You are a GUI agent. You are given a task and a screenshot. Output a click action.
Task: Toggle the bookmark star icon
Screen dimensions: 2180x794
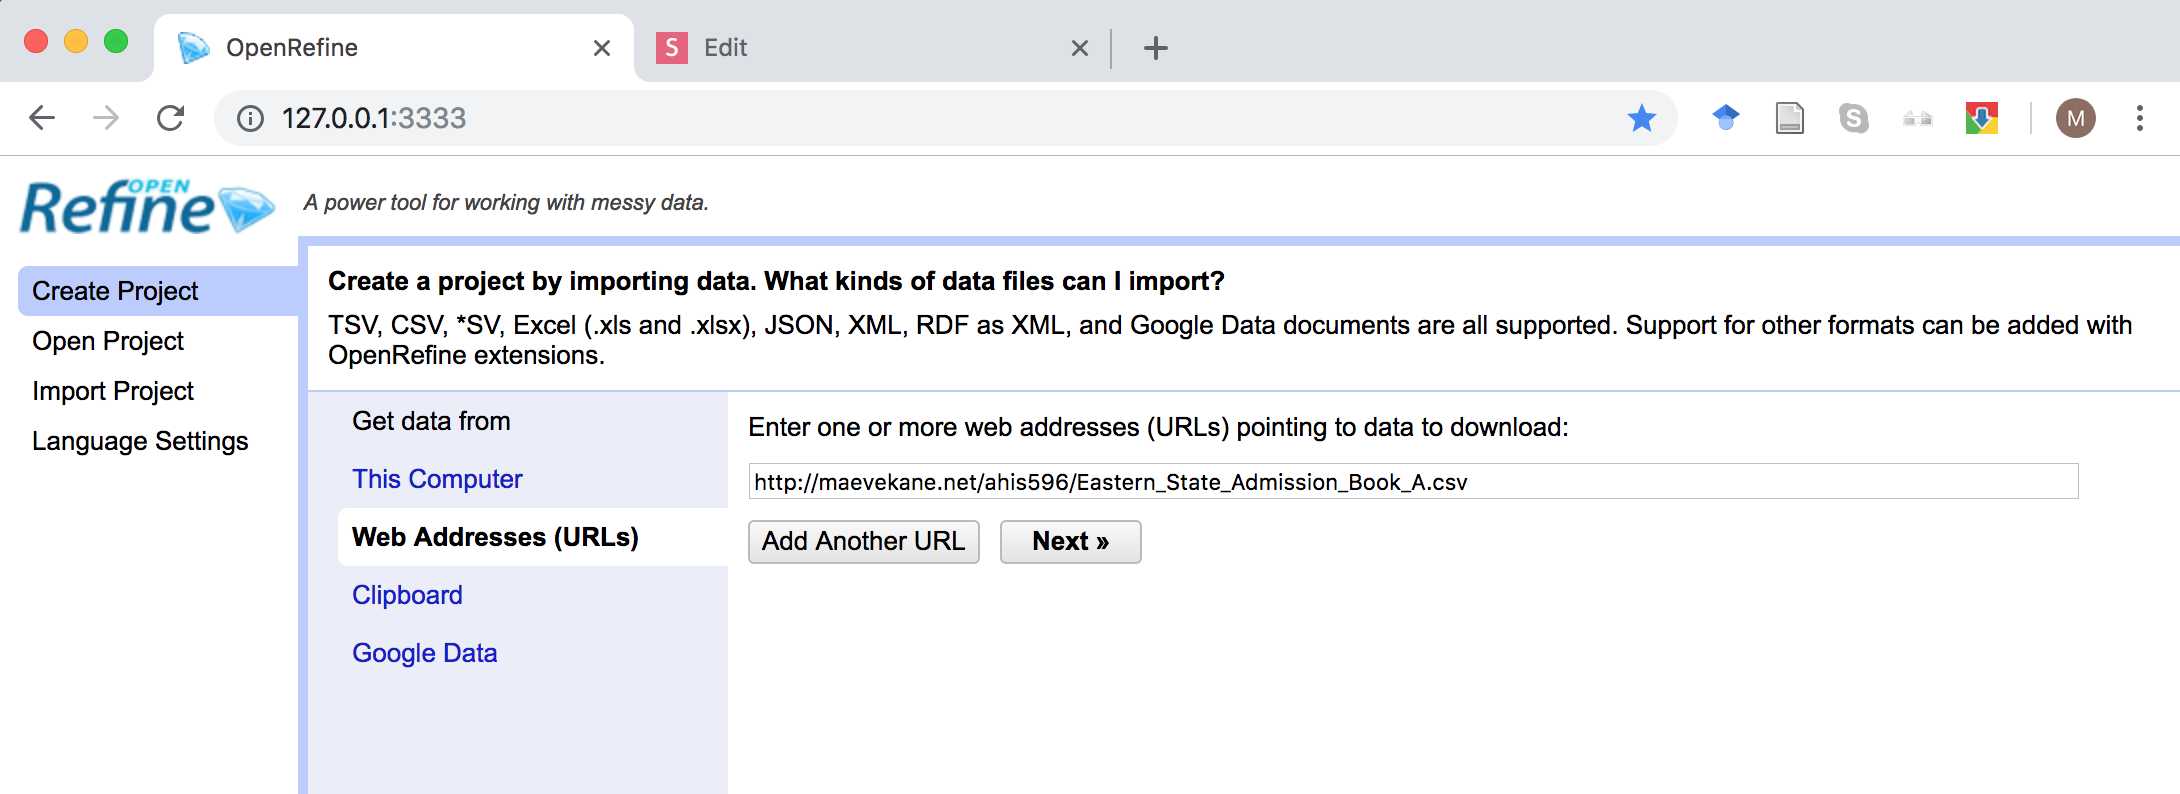pyautogui.click(x=1641, y=118)
